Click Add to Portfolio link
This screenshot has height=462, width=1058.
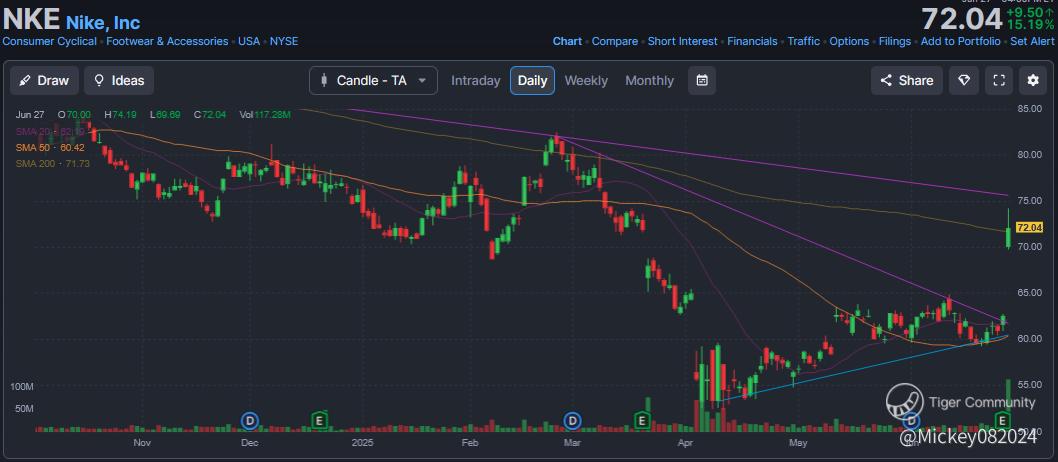click(x=961, y=41)
